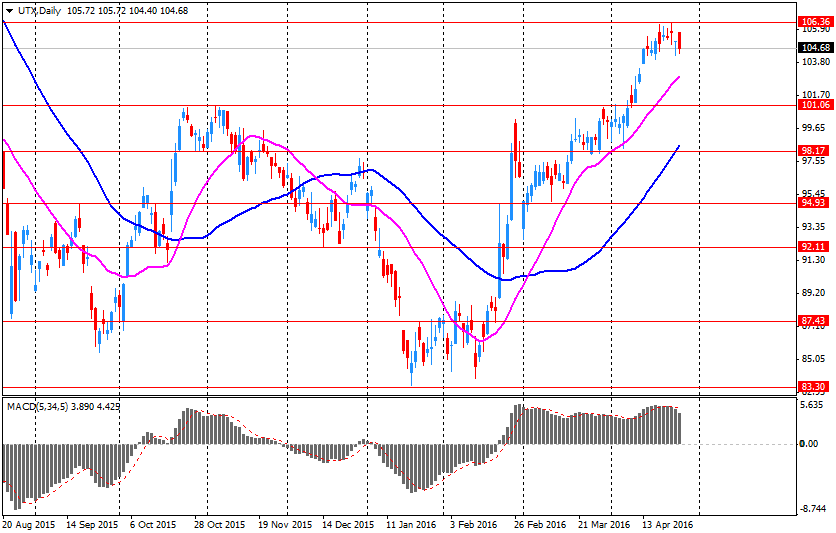Click the 99.65 price axis value

816,128
